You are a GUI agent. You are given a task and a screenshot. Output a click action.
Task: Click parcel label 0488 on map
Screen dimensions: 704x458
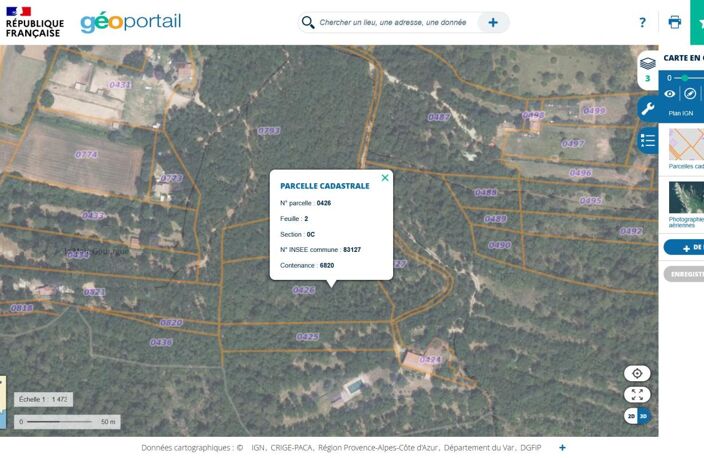coord(486,192)
